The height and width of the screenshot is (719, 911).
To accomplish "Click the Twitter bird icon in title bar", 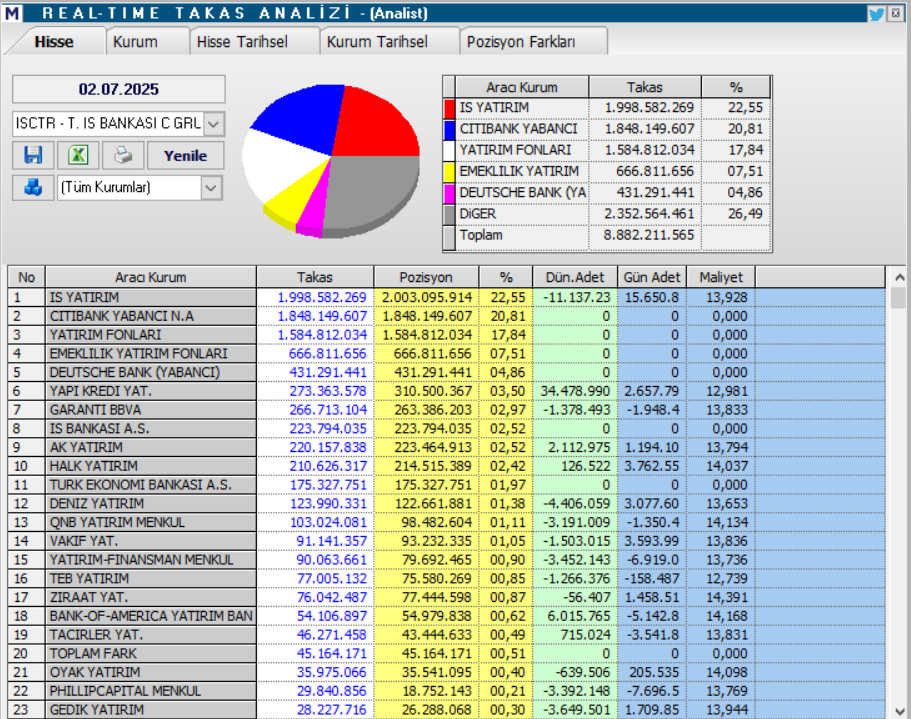I will (876, 13).
